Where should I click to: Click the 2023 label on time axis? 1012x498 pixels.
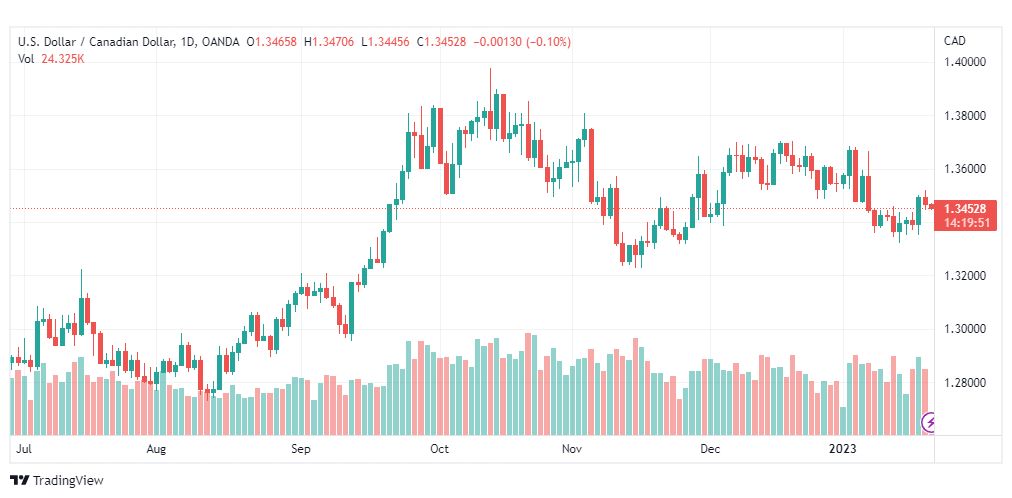[x=841, y=450]
